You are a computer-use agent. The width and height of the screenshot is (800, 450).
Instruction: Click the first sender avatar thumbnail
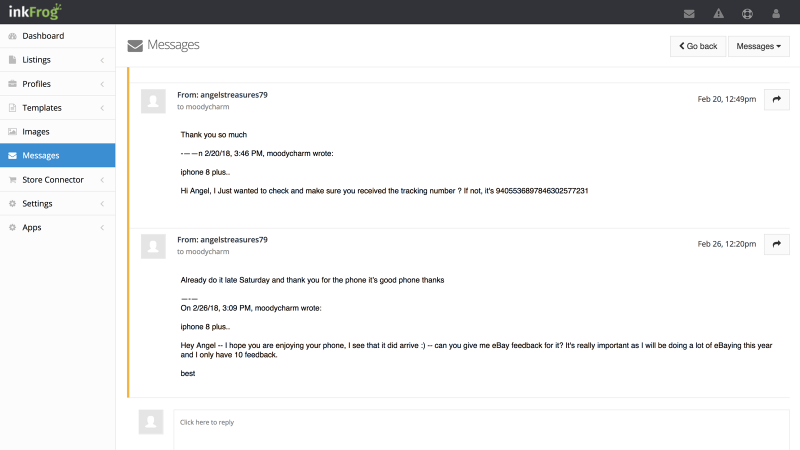(x=153, y=101)
